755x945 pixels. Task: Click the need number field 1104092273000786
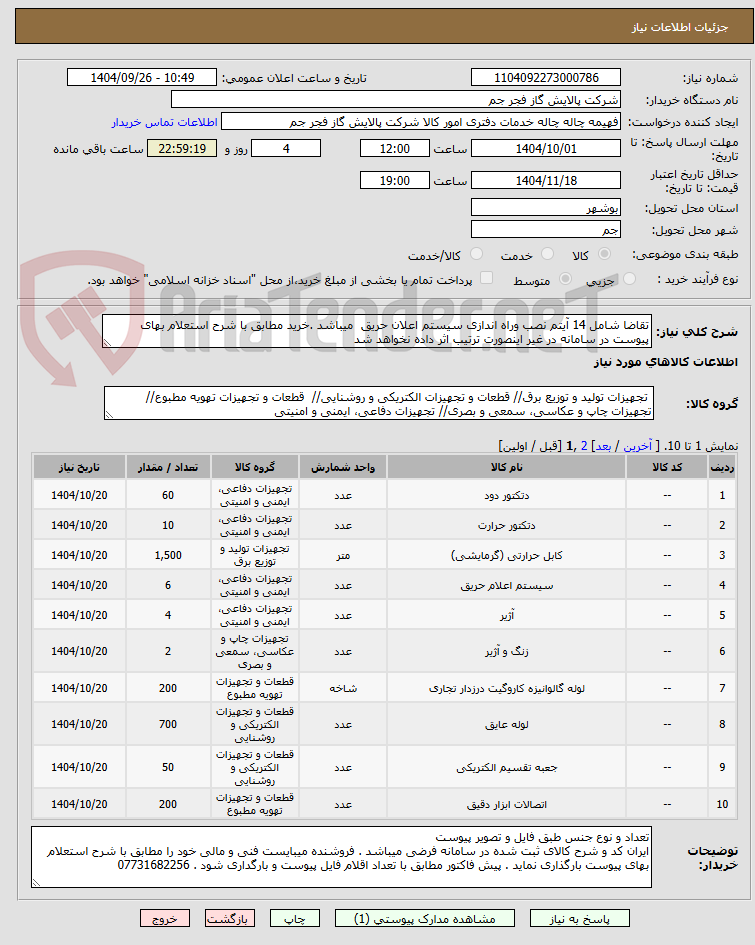coord(546,78)
